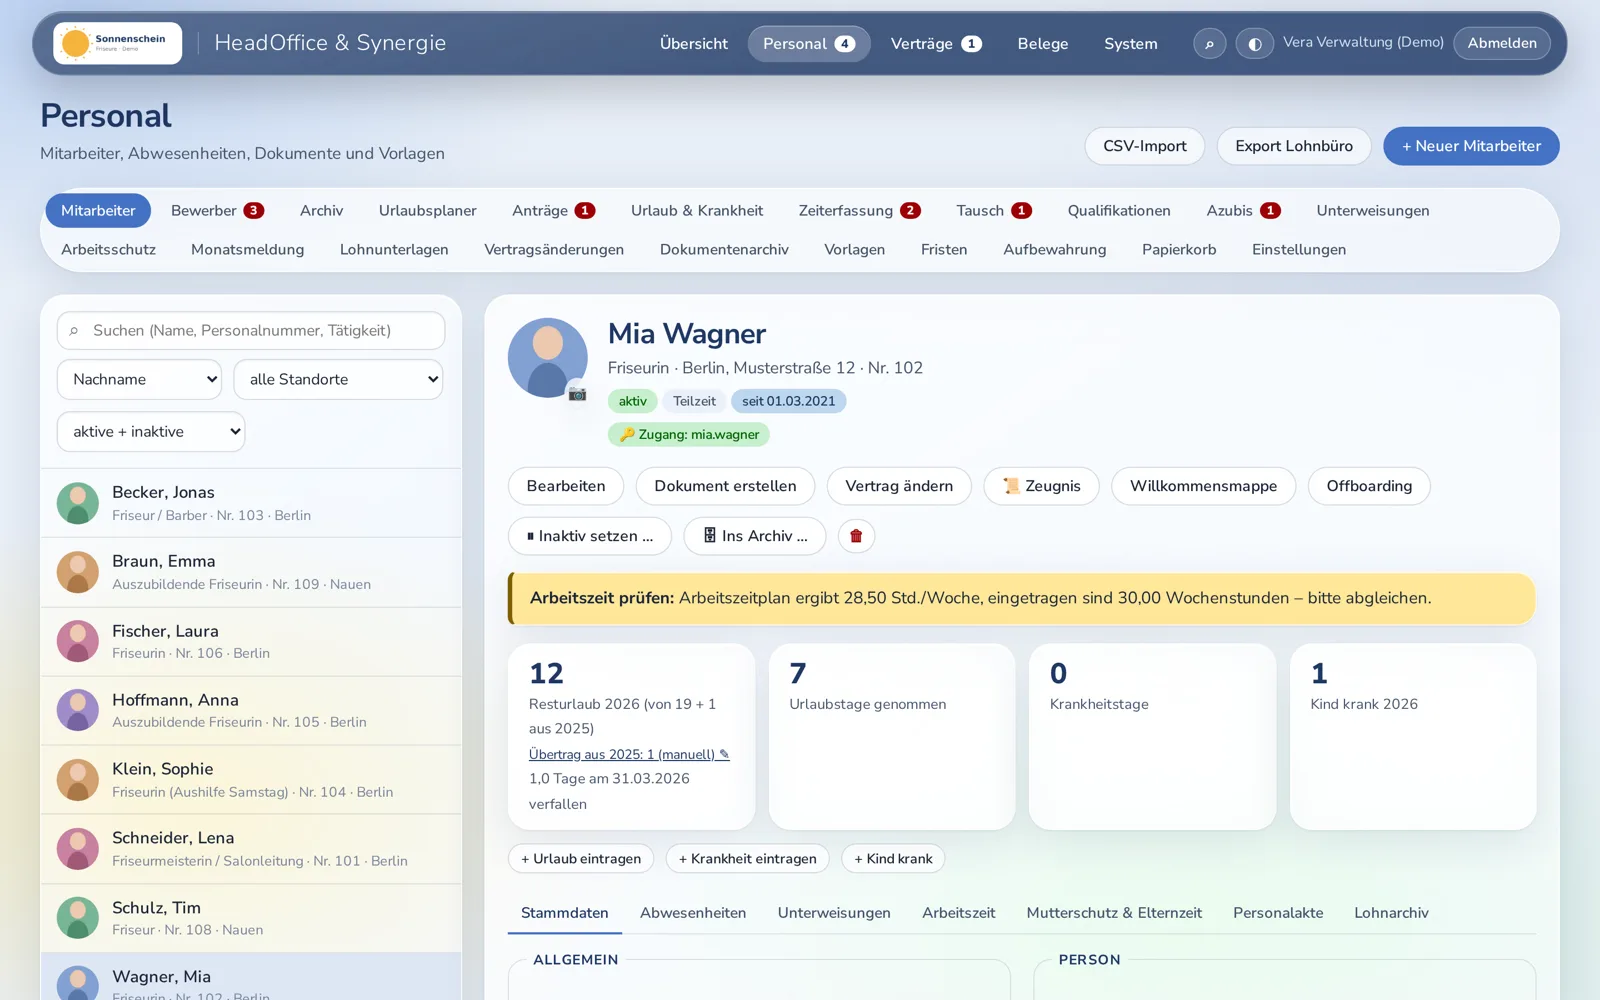Image resolution: width=1600 pixels, height=1000 pixels.
Task: Click Ins Archiv button
Action: [x=755, y=536]
